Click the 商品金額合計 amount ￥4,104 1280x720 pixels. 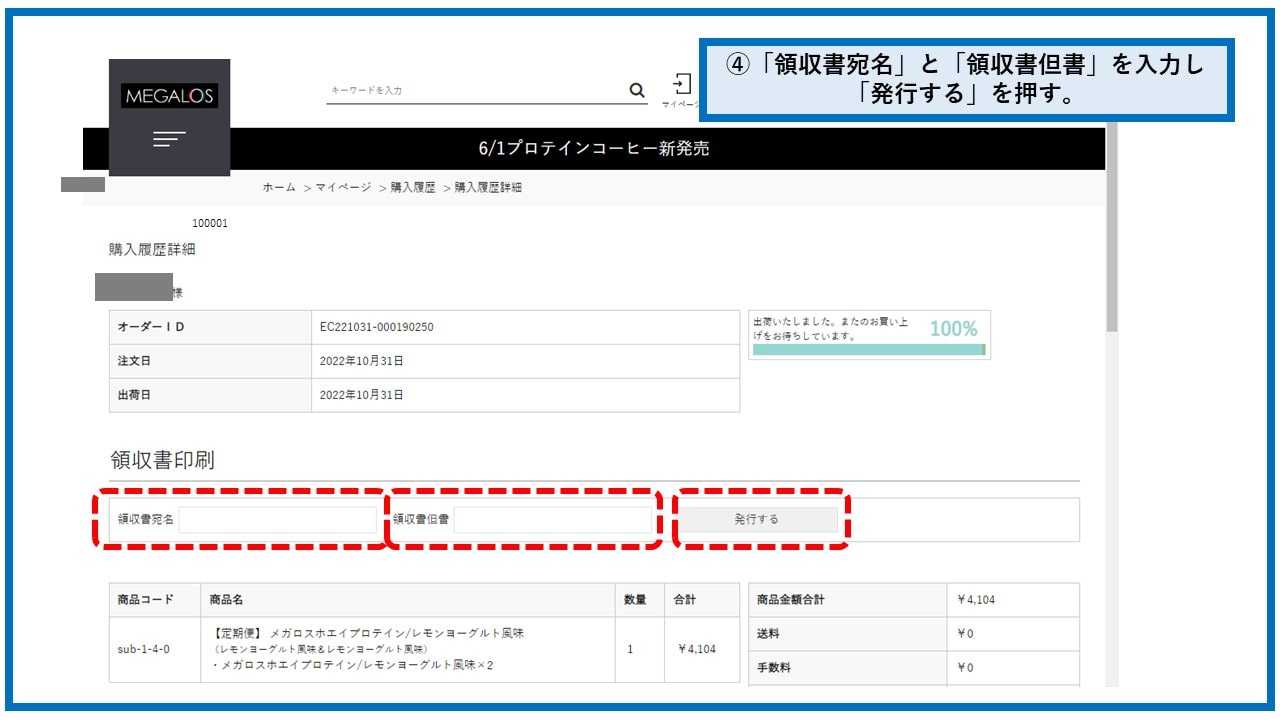(975, 600)
